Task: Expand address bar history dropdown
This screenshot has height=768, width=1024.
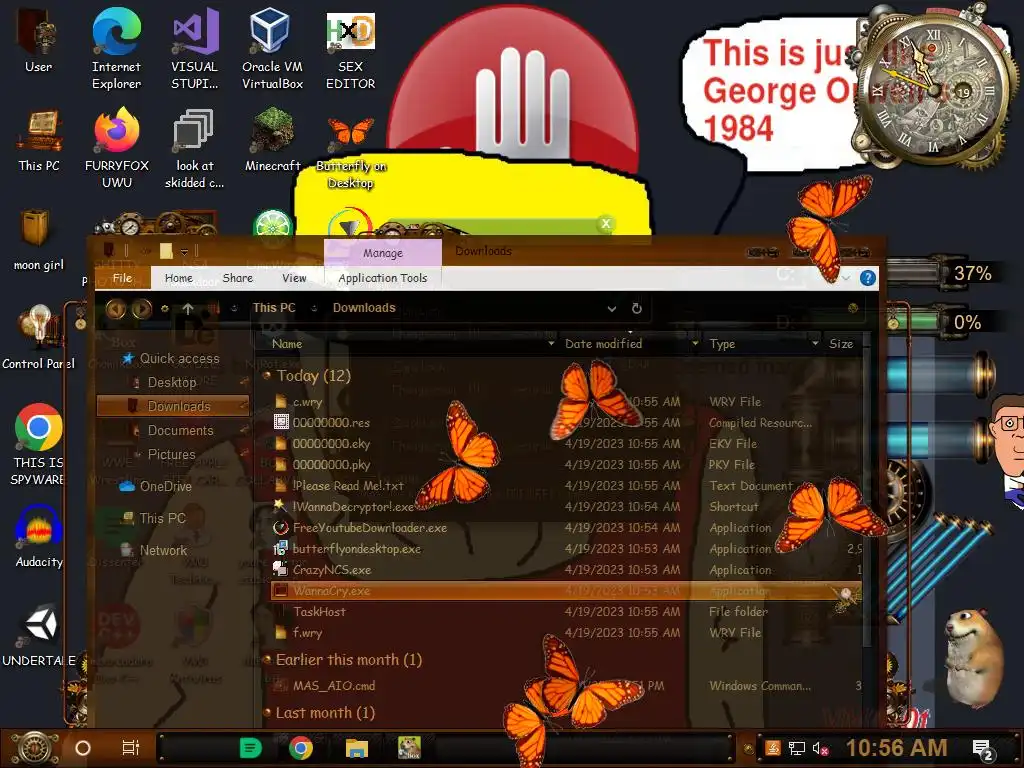Action: [x=612, y=308]
